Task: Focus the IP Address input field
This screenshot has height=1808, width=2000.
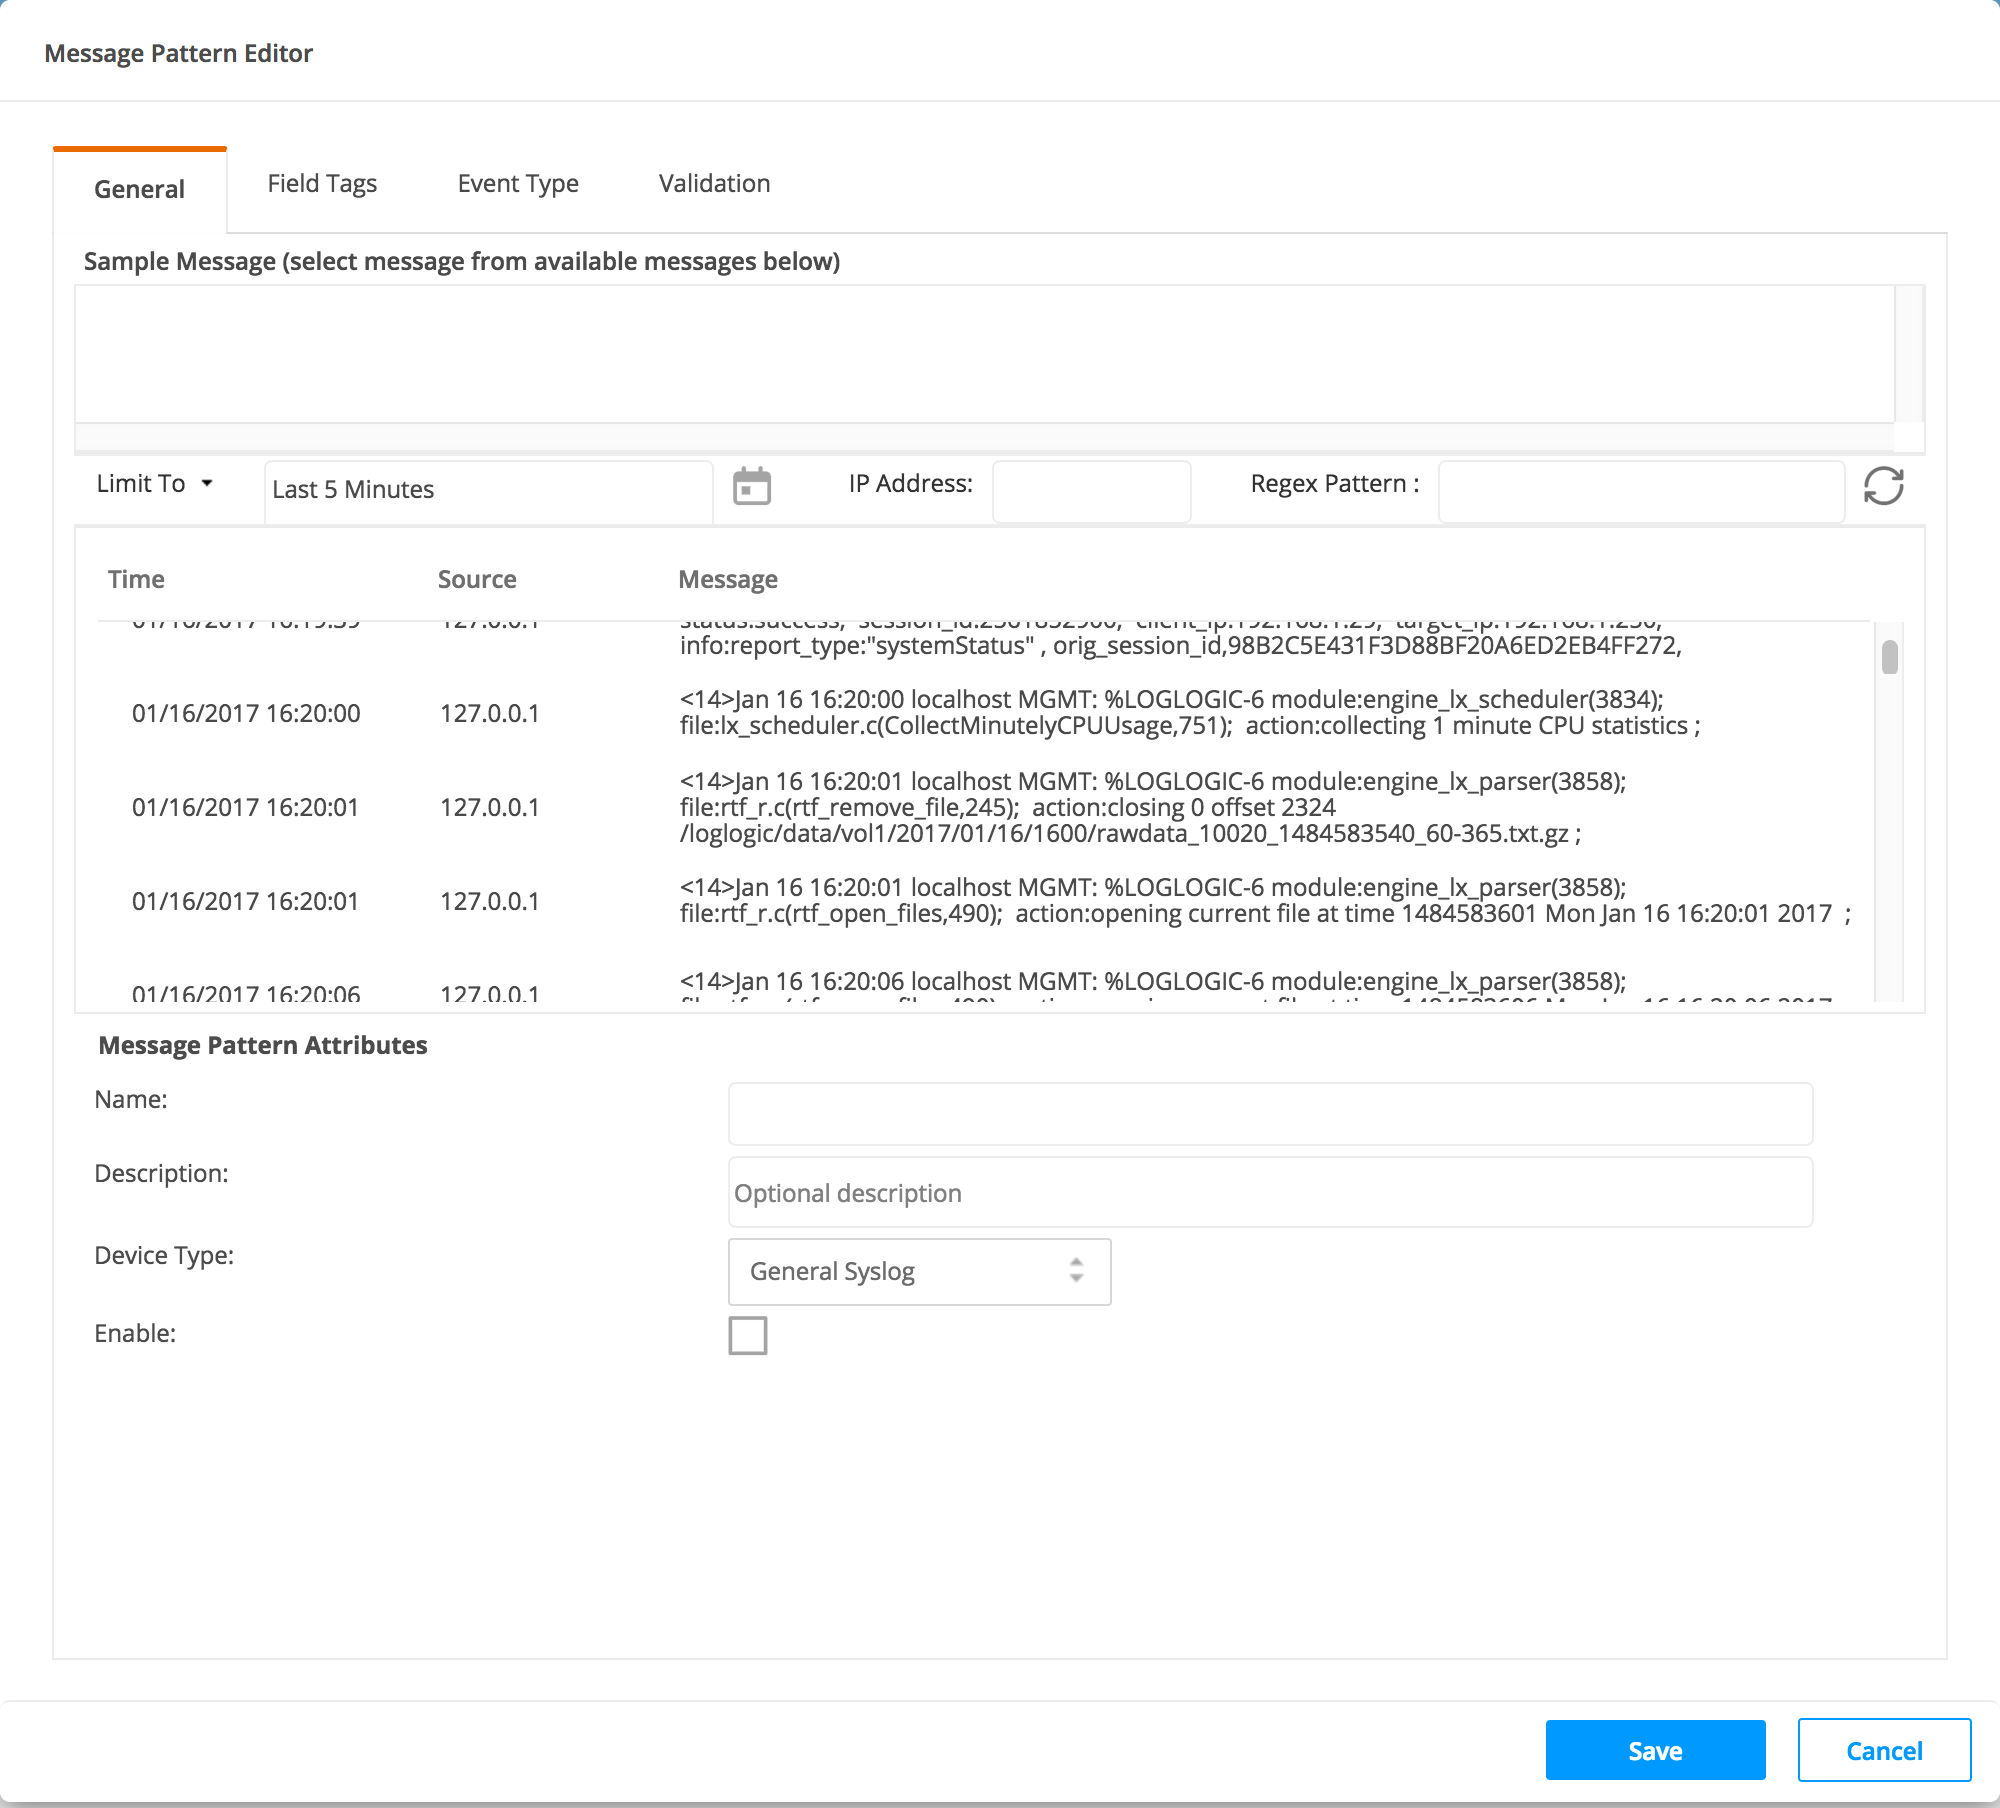Action: [x=1091, y=491]
